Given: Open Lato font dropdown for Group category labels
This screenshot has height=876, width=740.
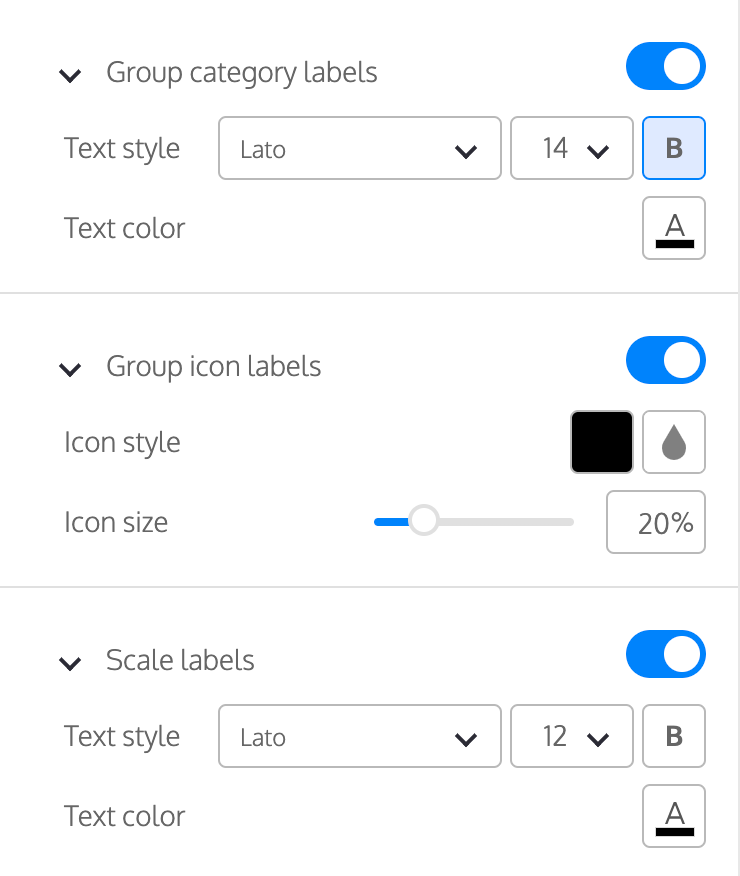Looking at the screenshot, I should pos(360,148).
